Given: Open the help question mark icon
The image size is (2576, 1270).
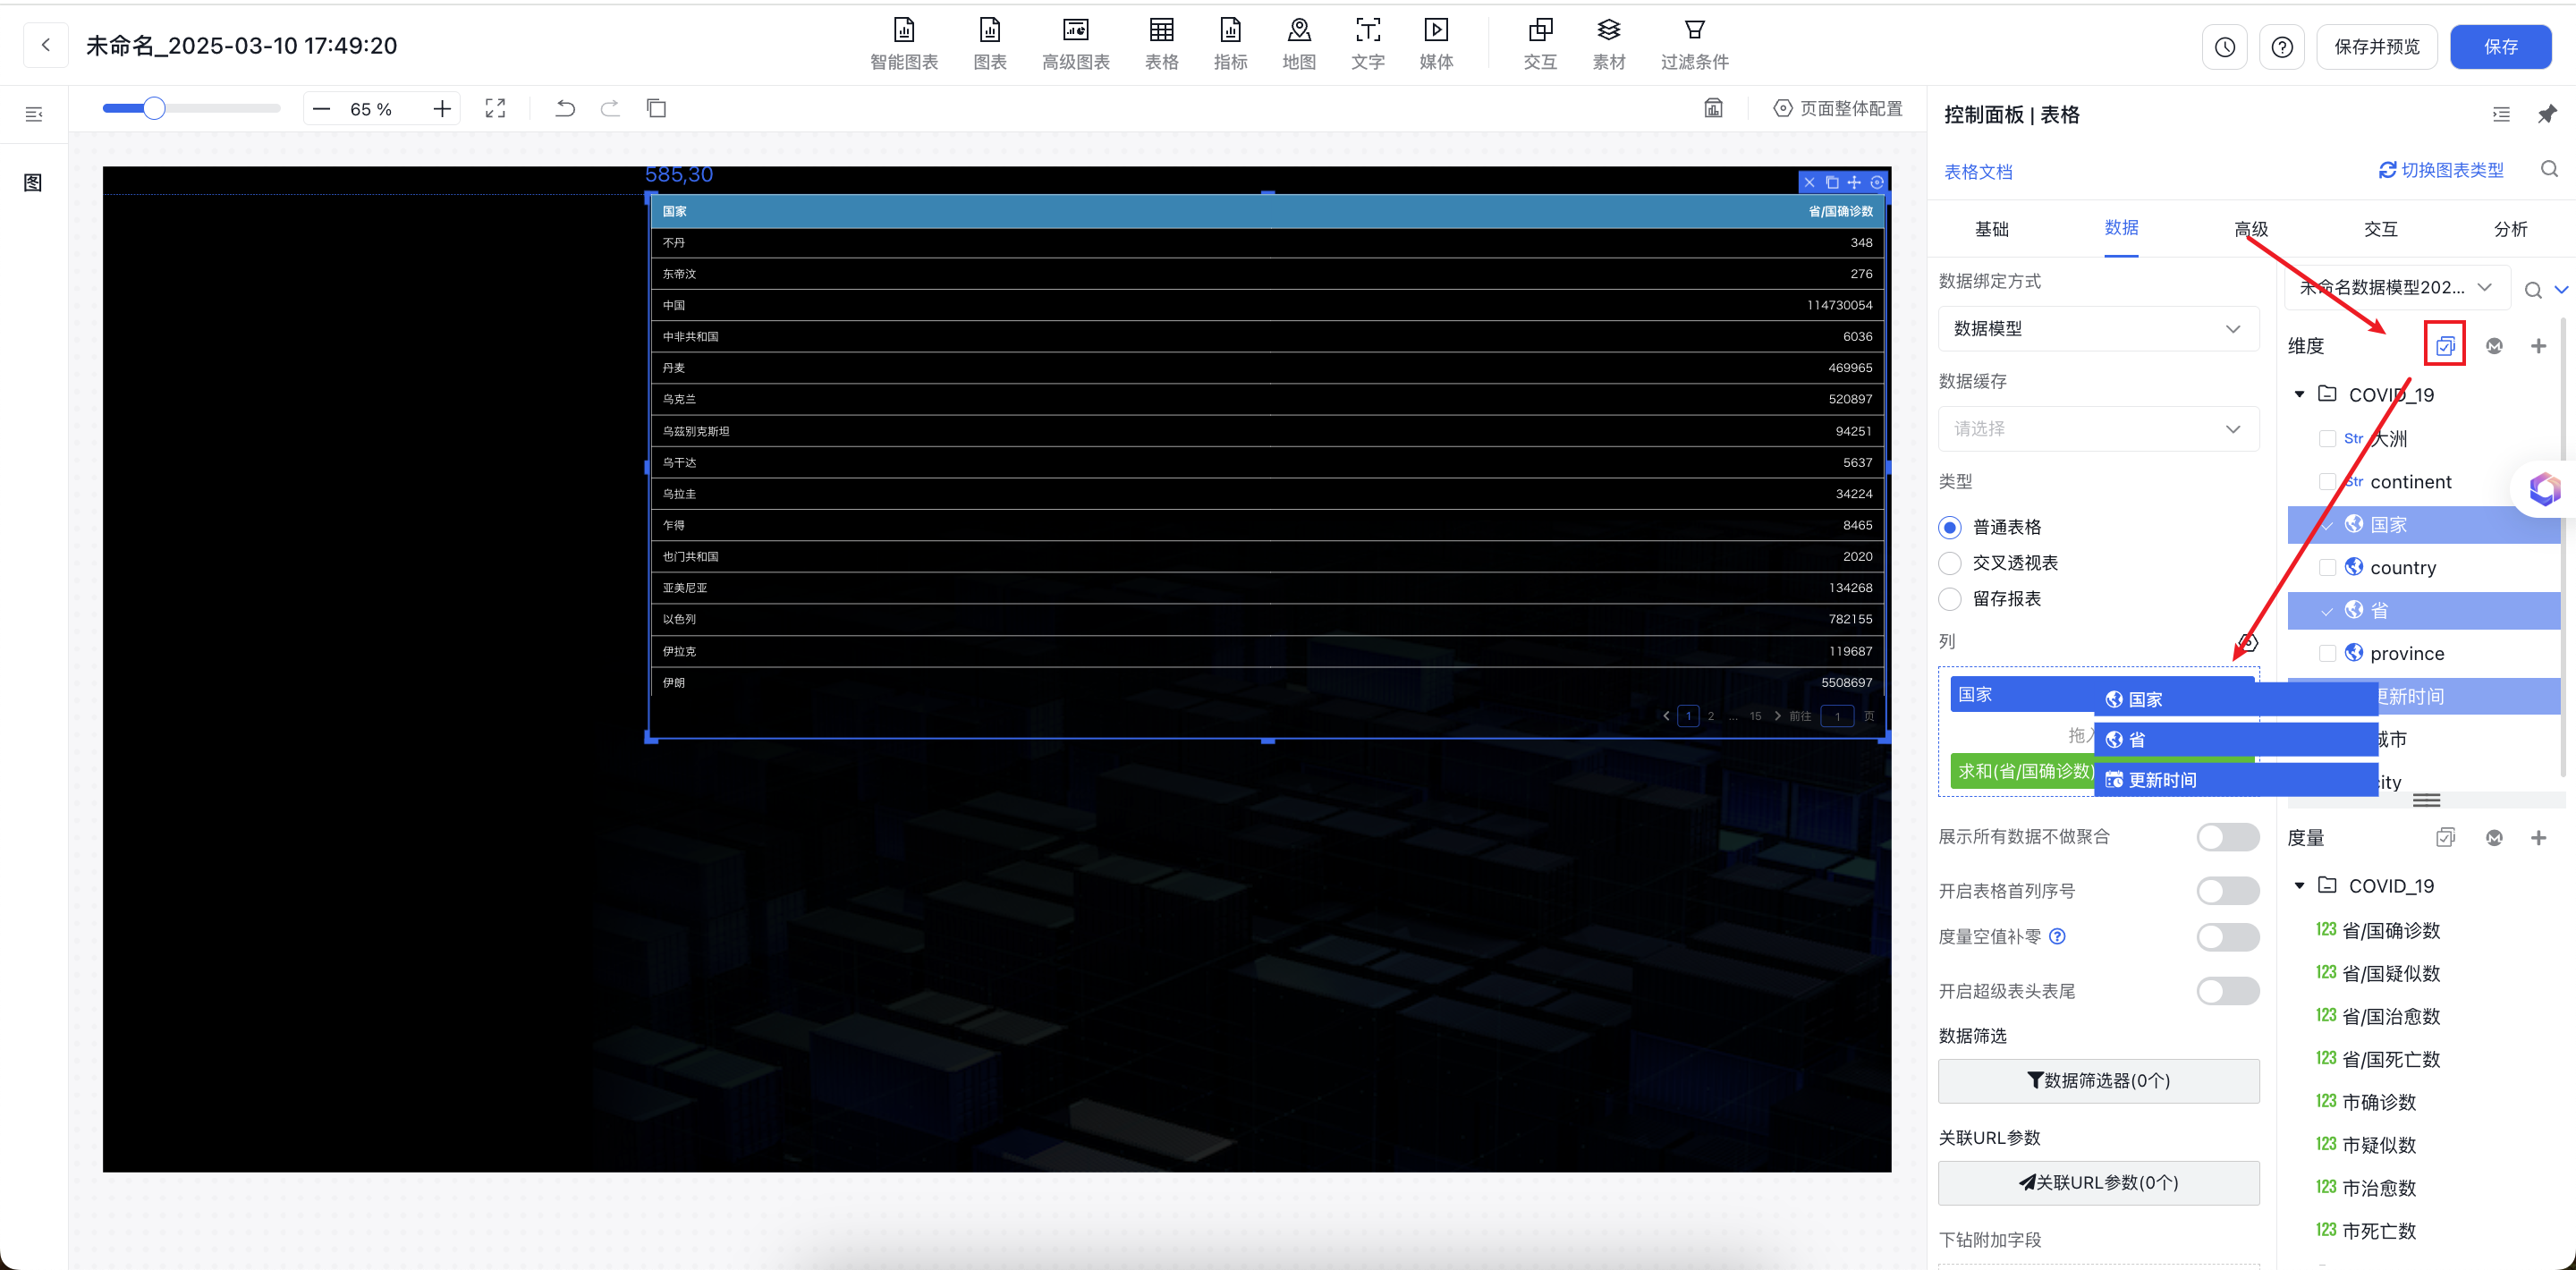Looking at the screenshot, I should (x=2281, y=47).
